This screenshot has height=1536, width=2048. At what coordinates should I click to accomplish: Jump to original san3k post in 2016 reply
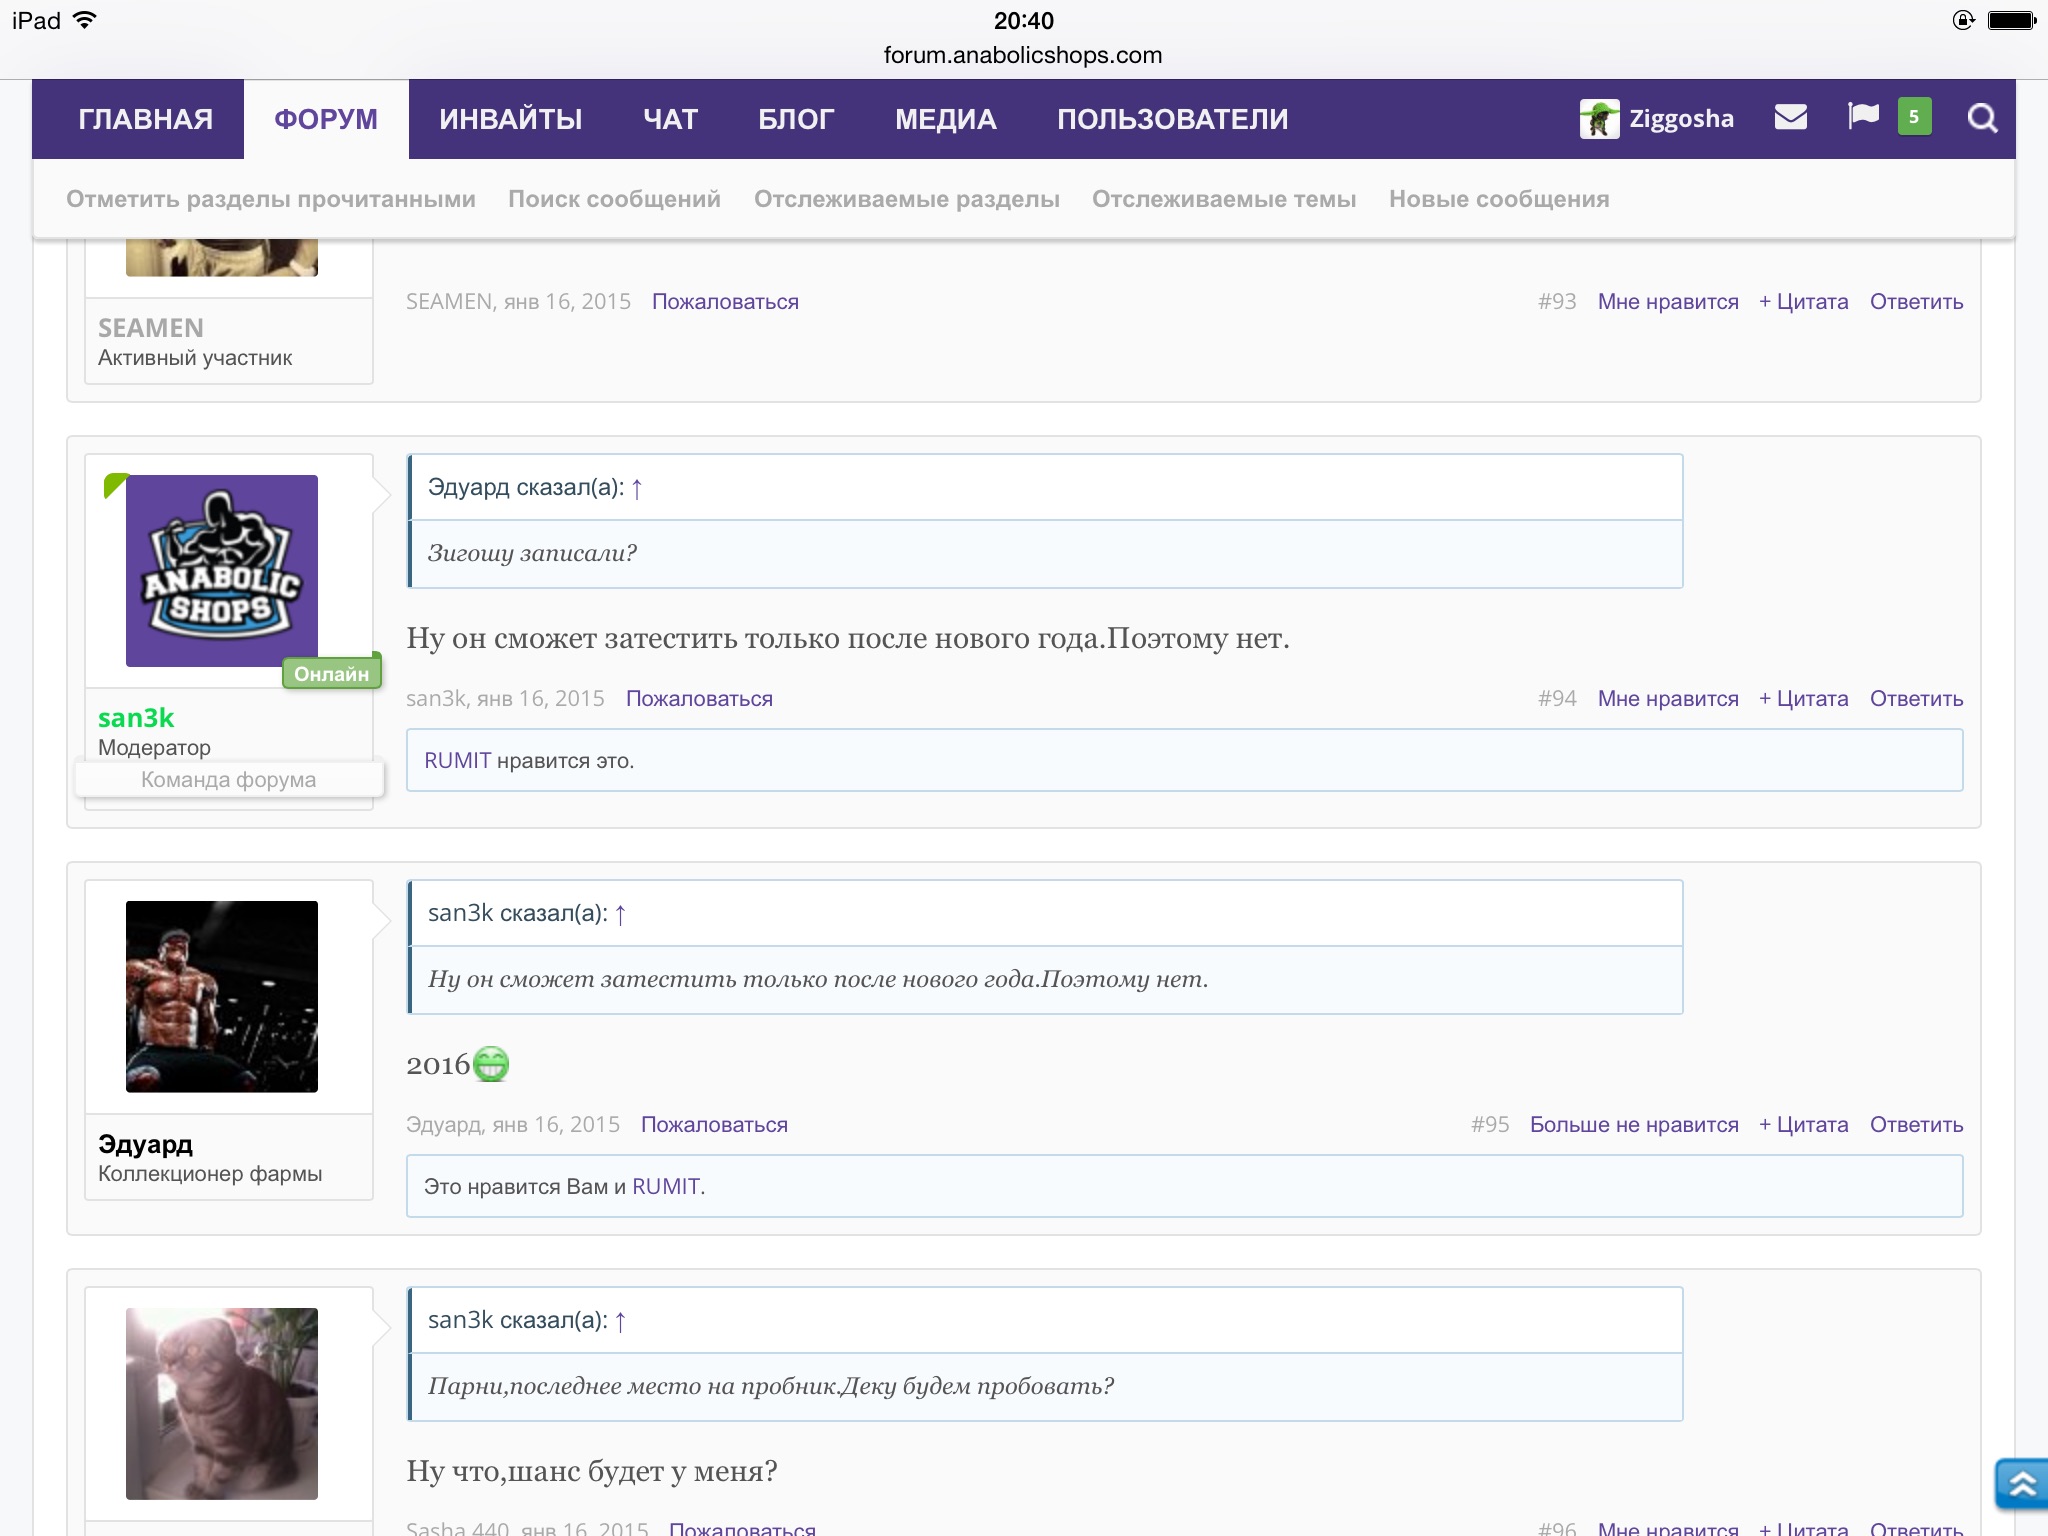point(620,914)
